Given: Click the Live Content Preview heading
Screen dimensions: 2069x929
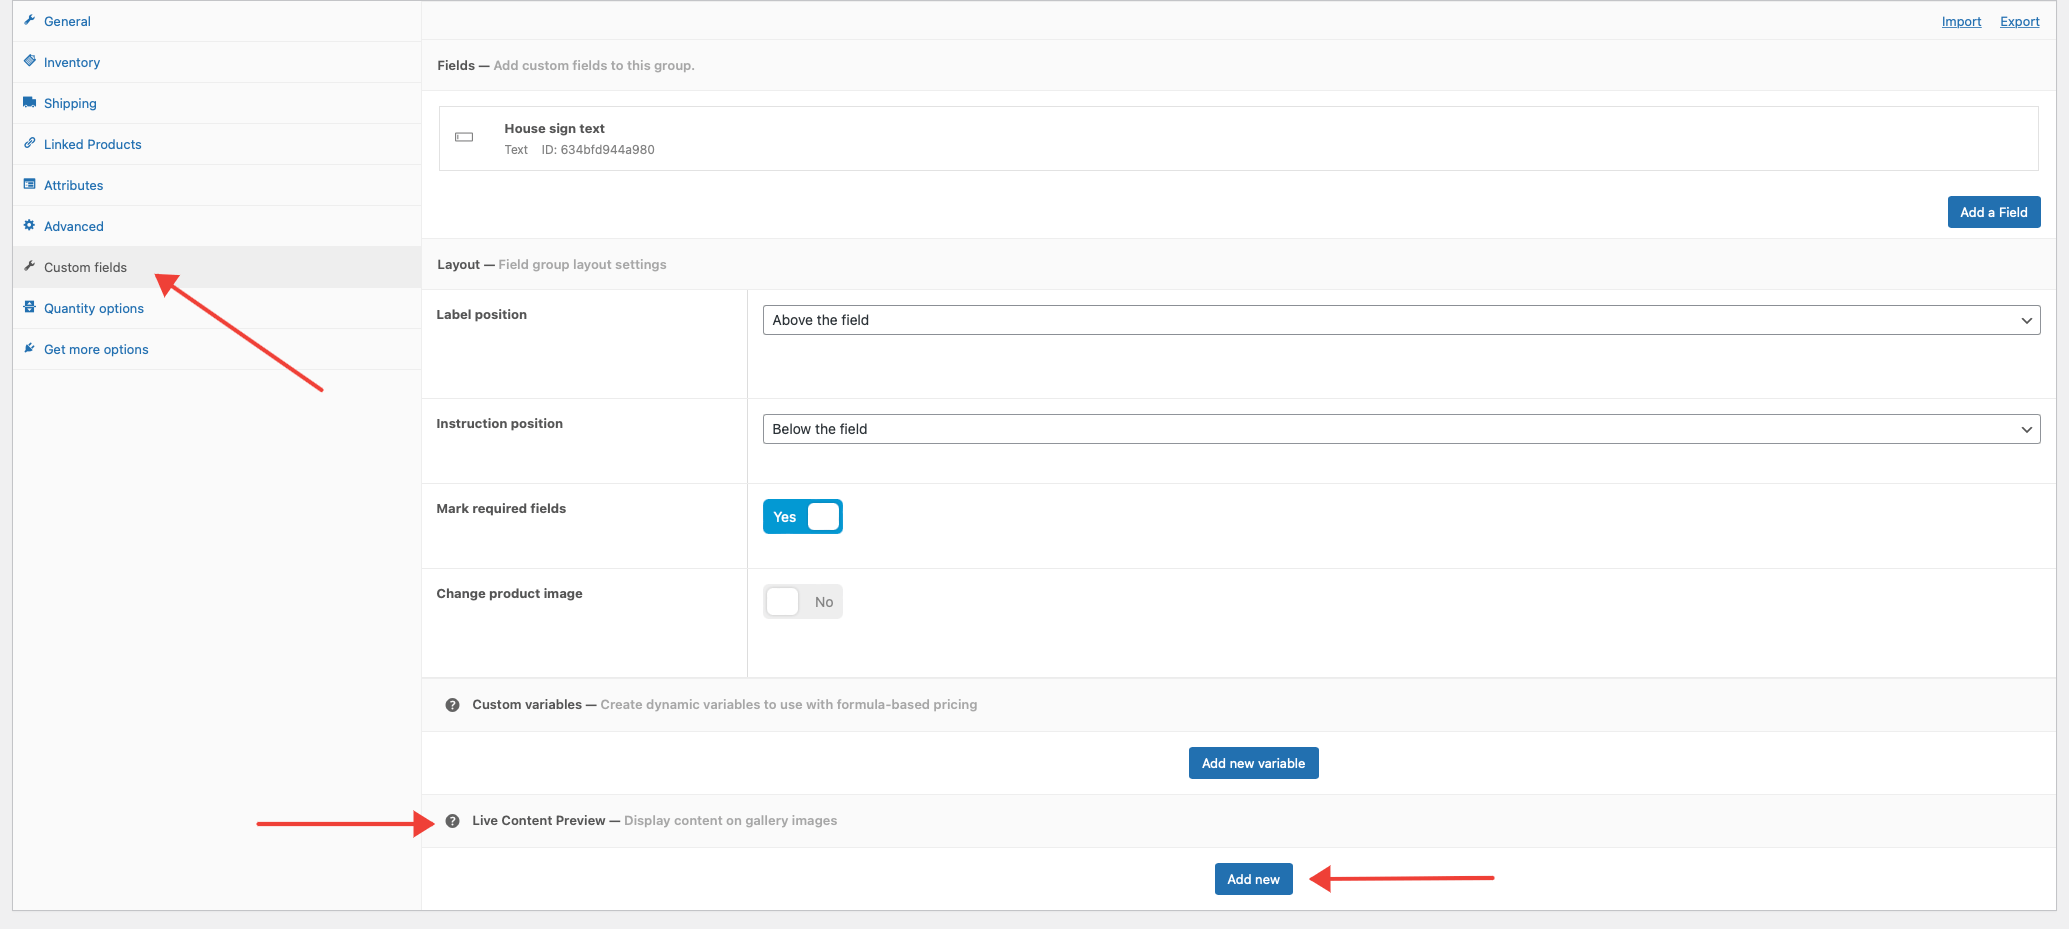Looking at the screenshot, I should 538,820.
